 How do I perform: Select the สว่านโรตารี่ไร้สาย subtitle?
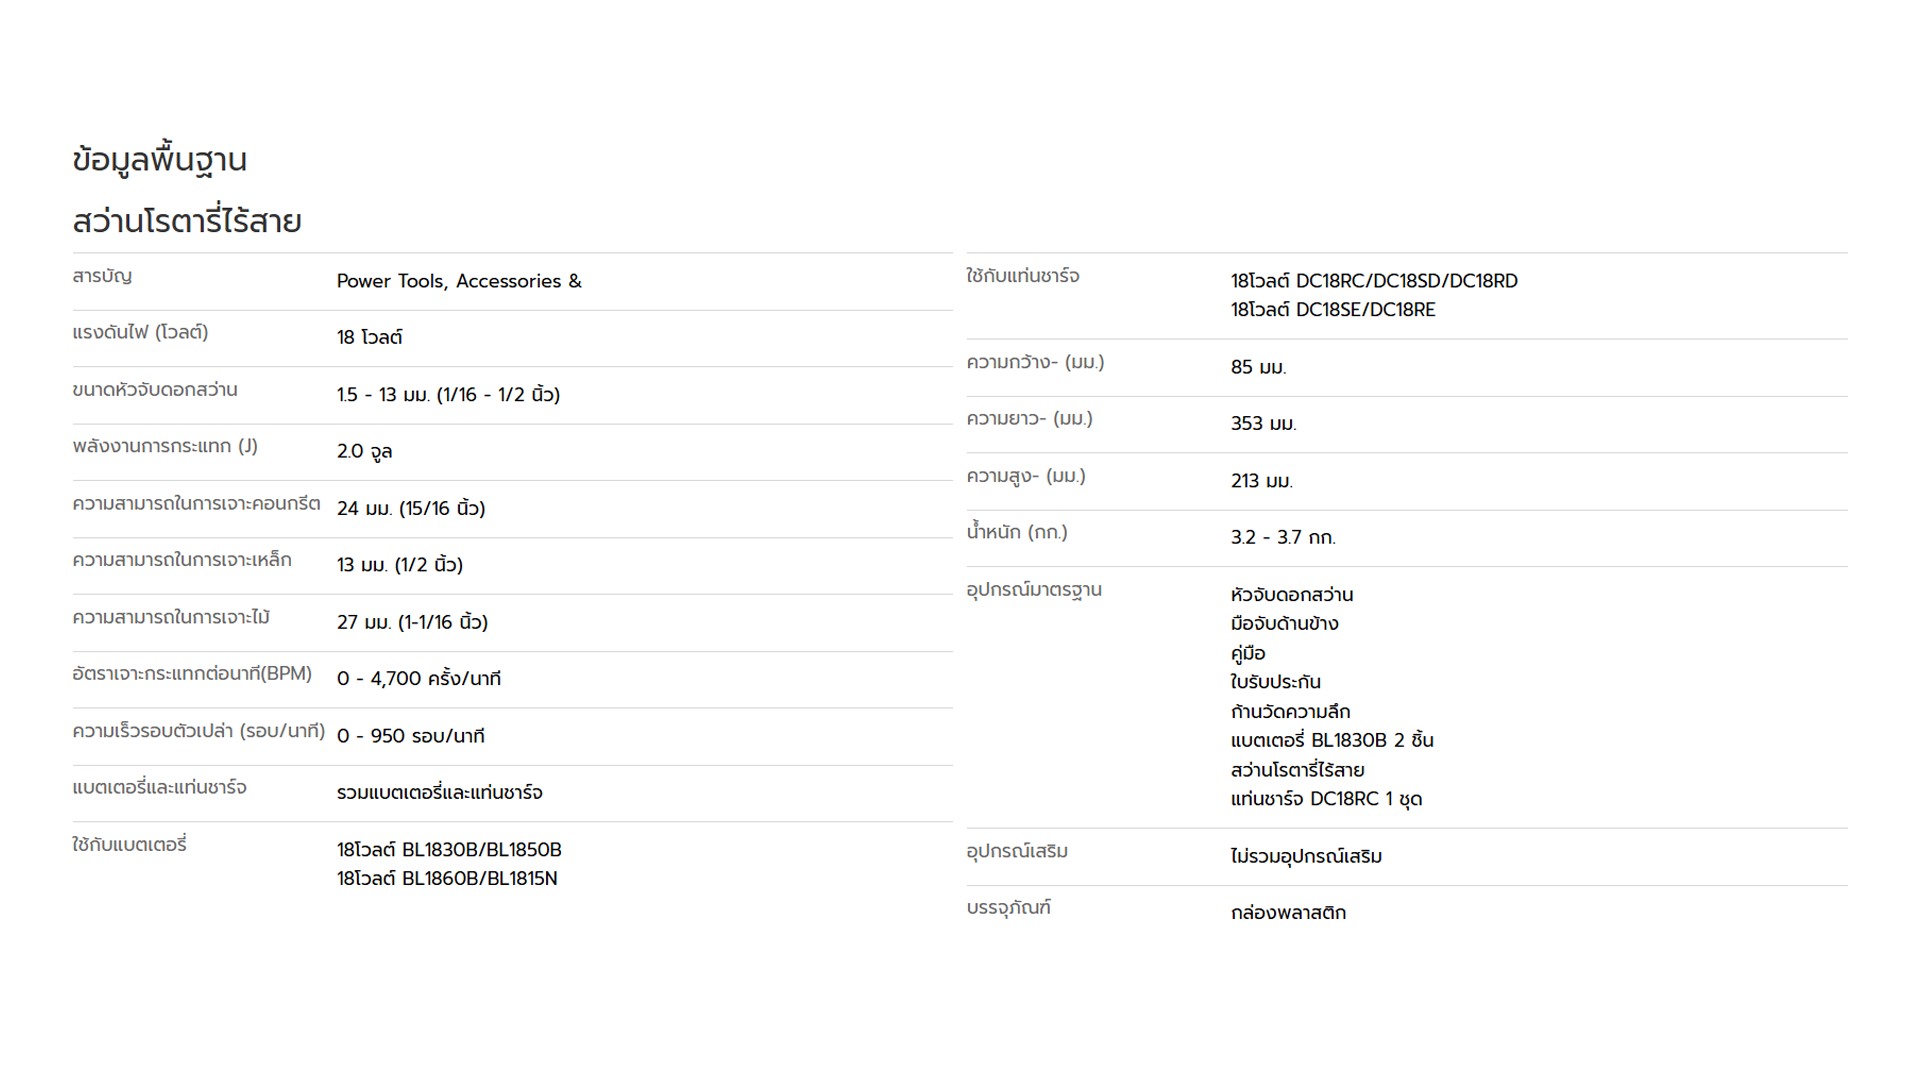click(x=187, y=221)
